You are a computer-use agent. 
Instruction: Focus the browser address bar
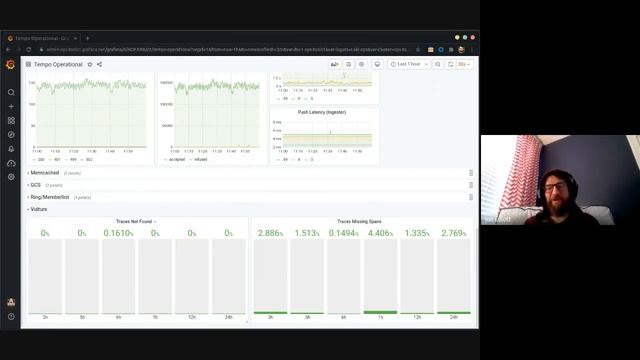tap(227, 49)
